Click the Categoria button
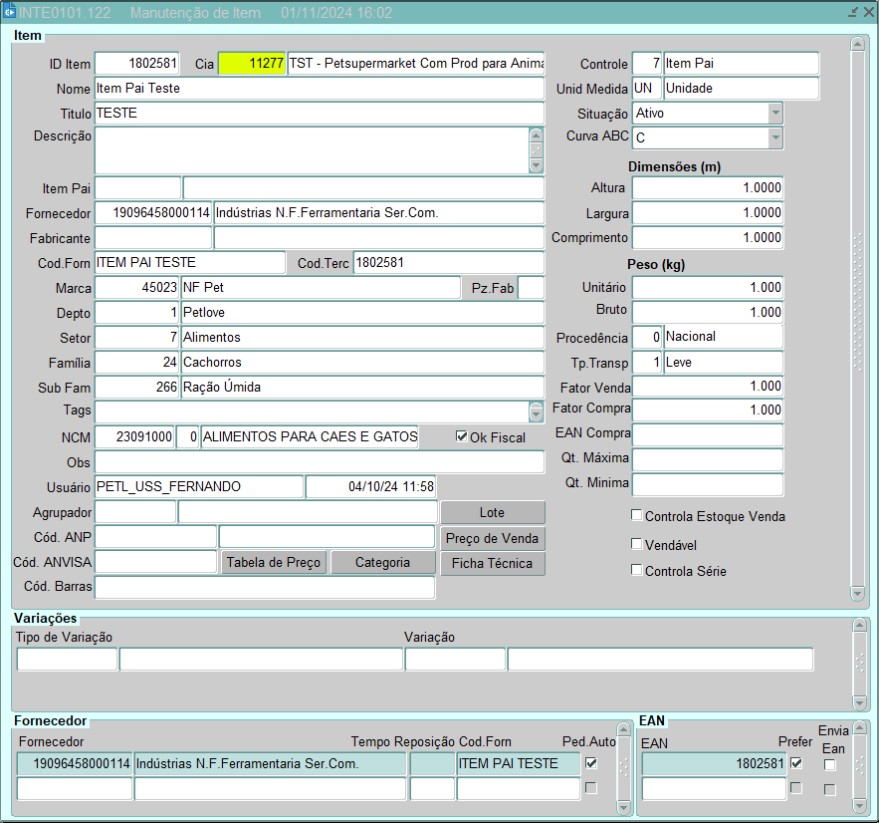The image size is (879, 823). pyautogui.click(x=382, y=563)
